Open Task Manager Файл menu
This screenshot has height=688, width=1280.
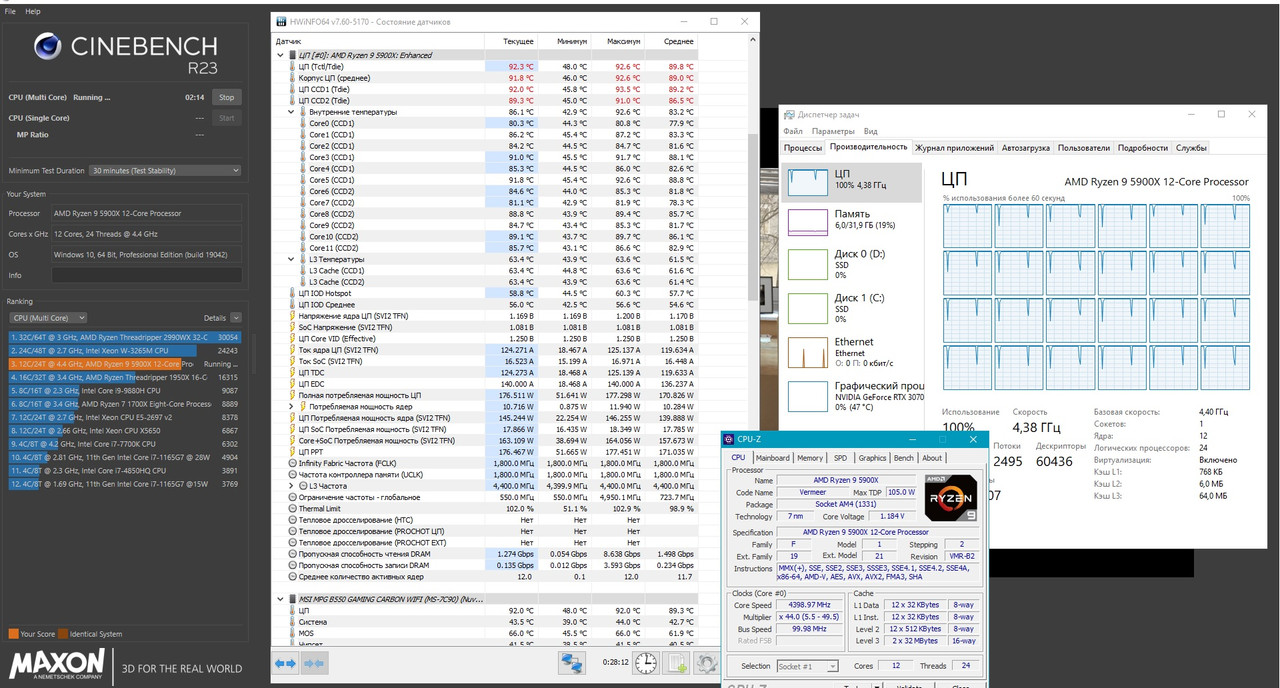[793, 131]
